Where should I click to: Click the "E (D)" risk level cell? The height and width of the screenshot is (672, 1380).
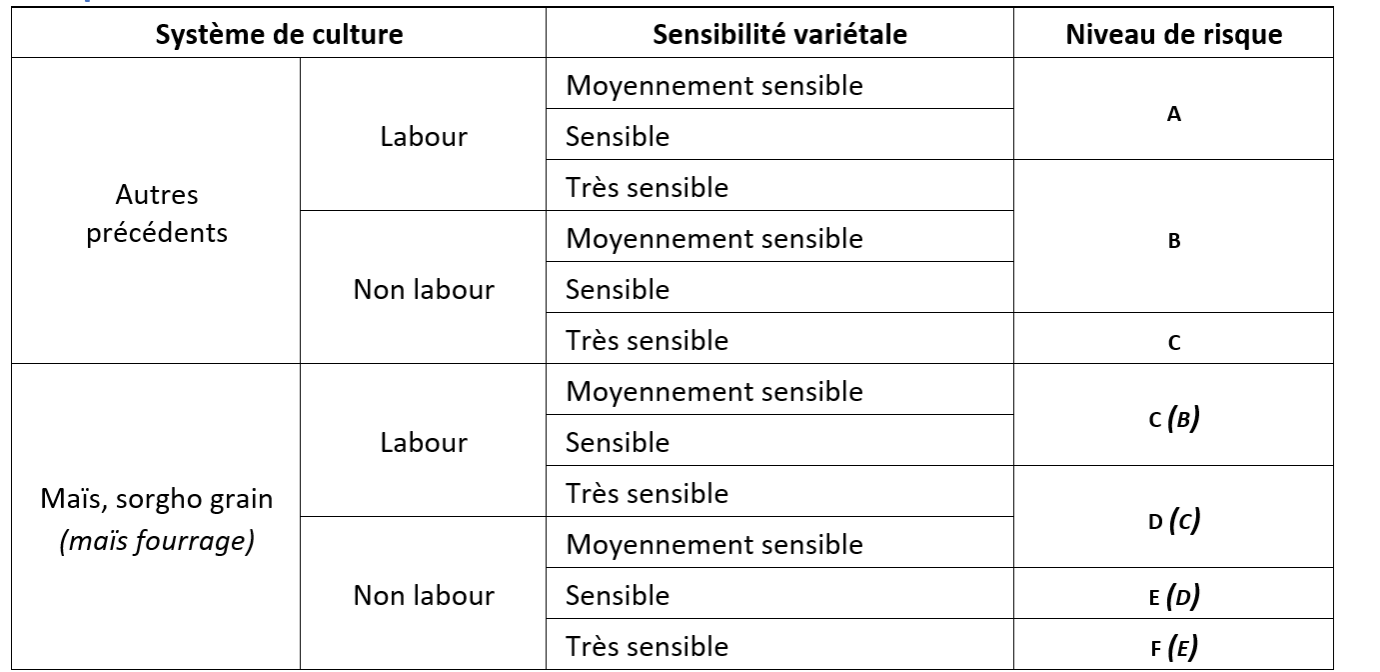tap(1174, 597)
